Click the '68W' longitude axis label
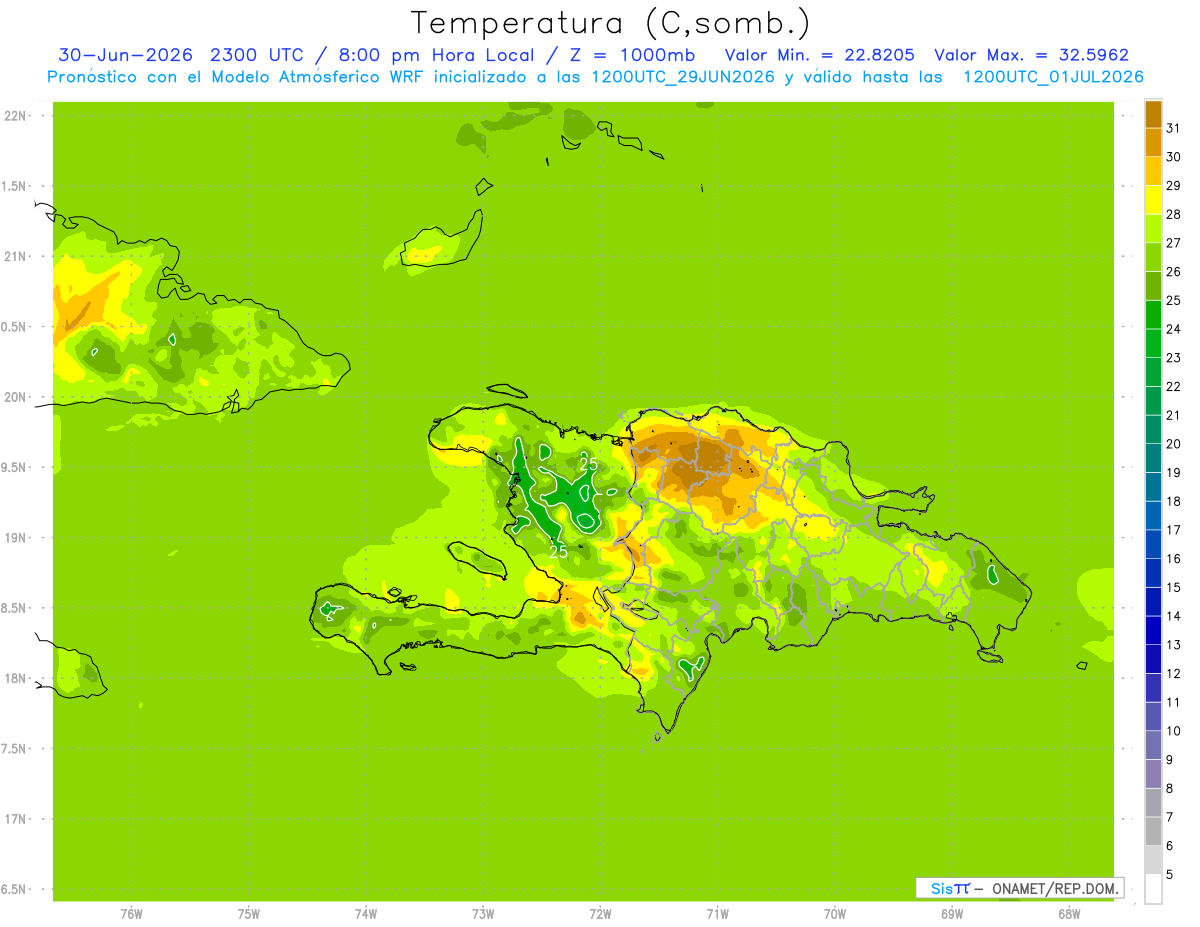Screen dimensions: 1200x927 (1069, 914)
